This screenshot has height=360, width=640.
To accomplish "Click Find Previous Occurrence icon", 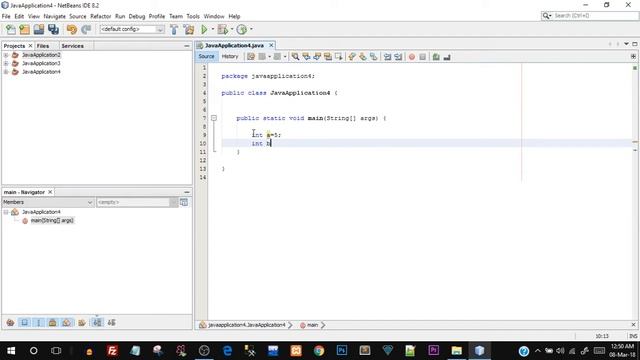I will pyautogui.click(x=306, y=57).
